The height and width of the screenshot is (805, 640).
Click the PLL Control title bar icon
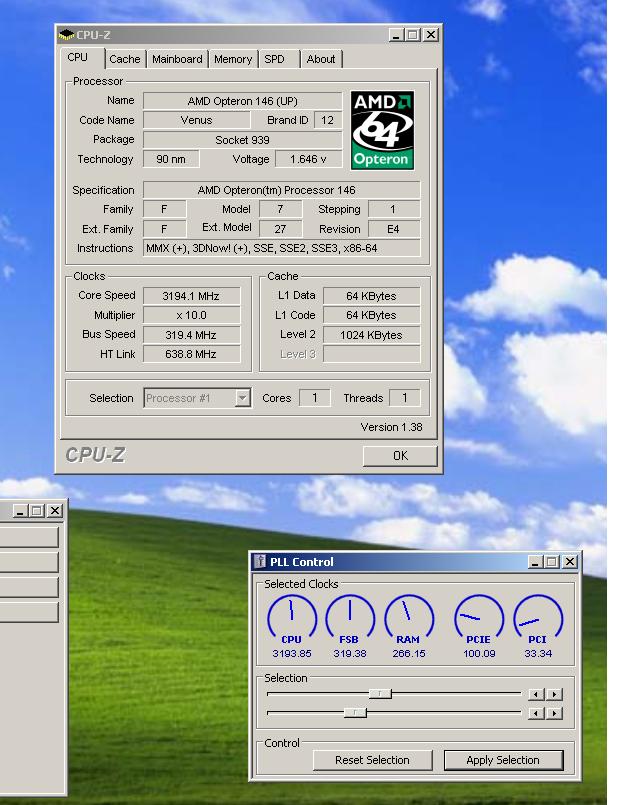pyautogui.click(x=260, y=562)
